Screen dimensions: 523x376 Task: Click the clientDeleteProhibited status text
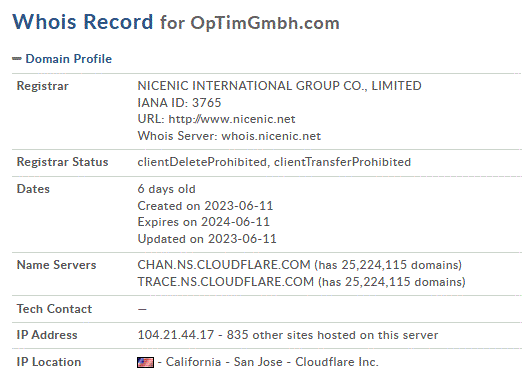click(x=202, y=162)
